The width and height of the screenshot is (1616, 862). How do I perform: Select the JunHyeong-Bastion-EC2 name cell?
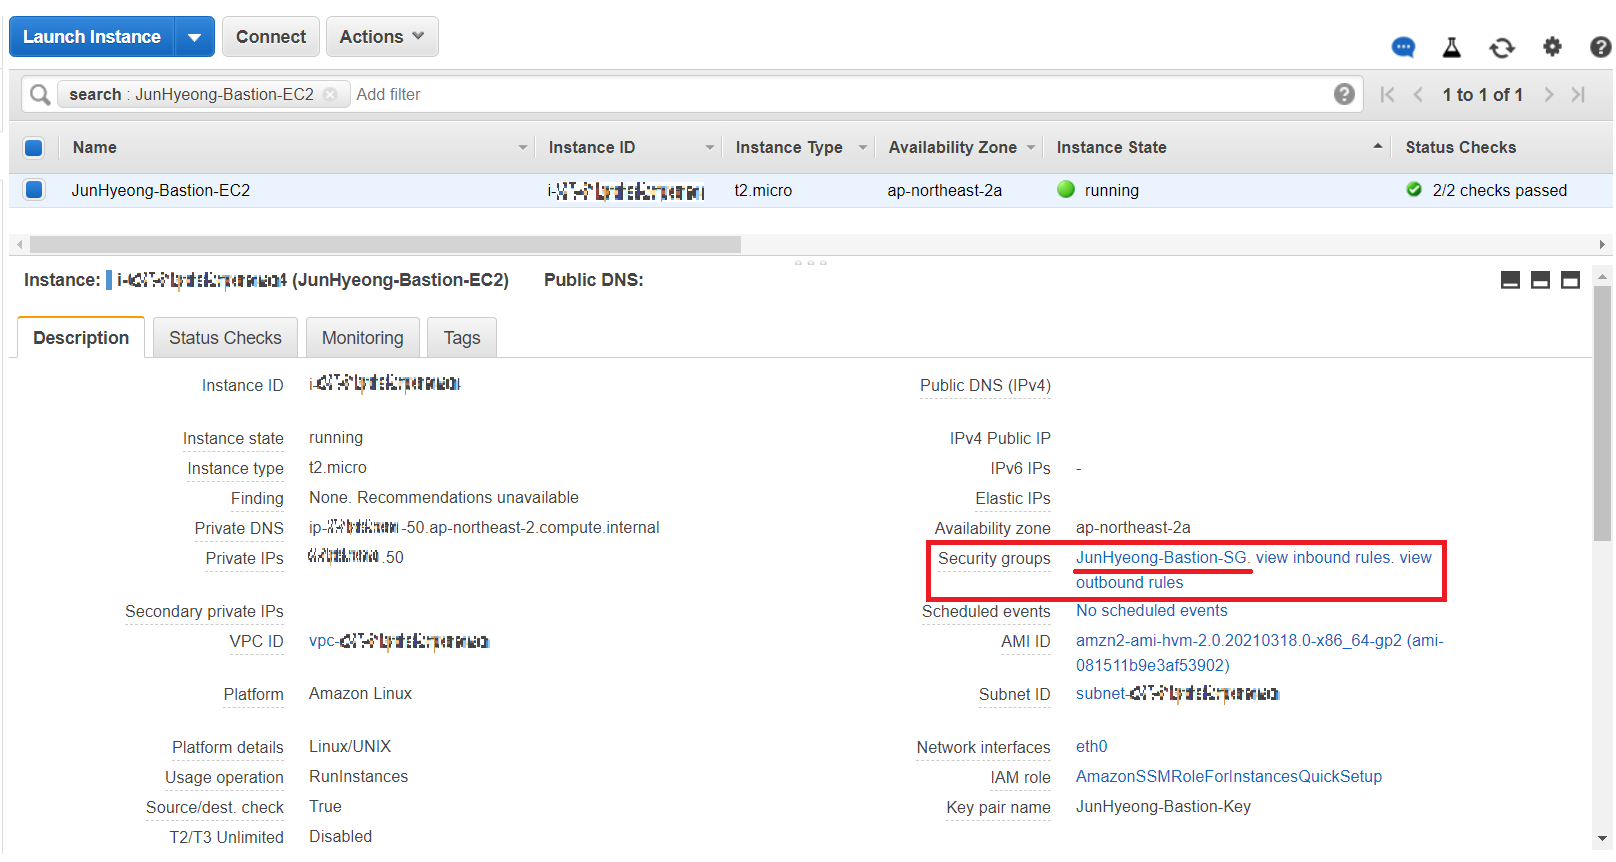(160, 190)
